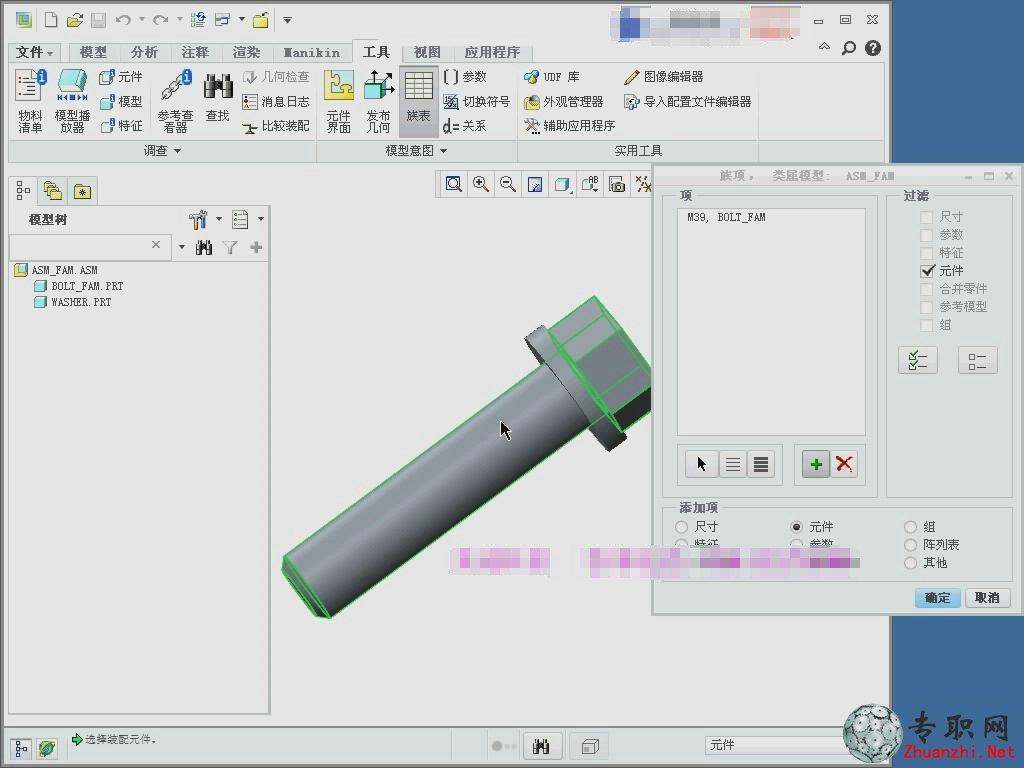Viewport: 1024px width, 768px height.
Task: Open the model tree show dropdown arrow
Action: [x=261, y=219]
